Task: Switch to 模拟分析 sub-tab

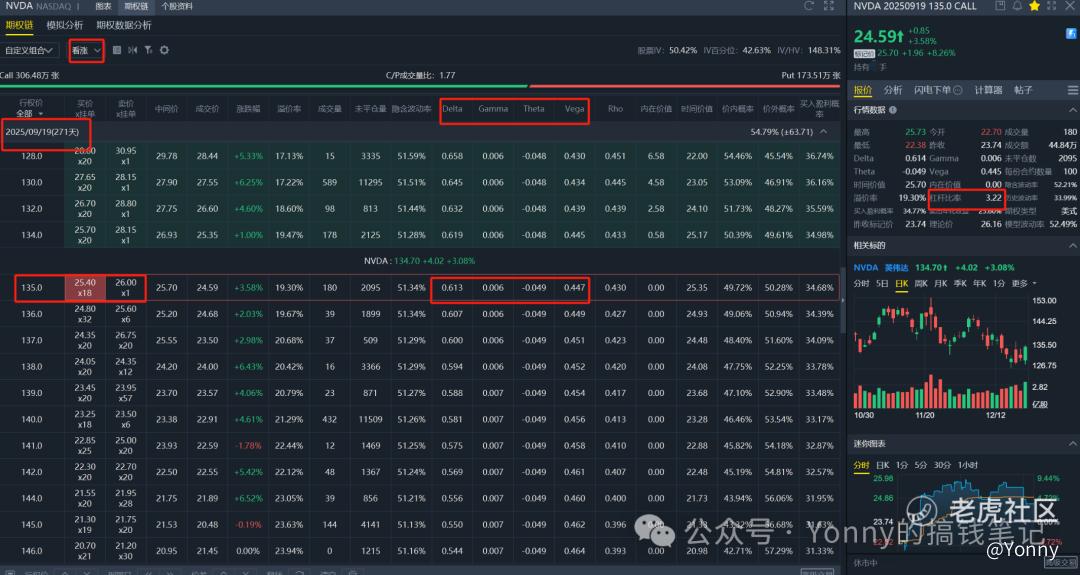Action: (65, 25)
